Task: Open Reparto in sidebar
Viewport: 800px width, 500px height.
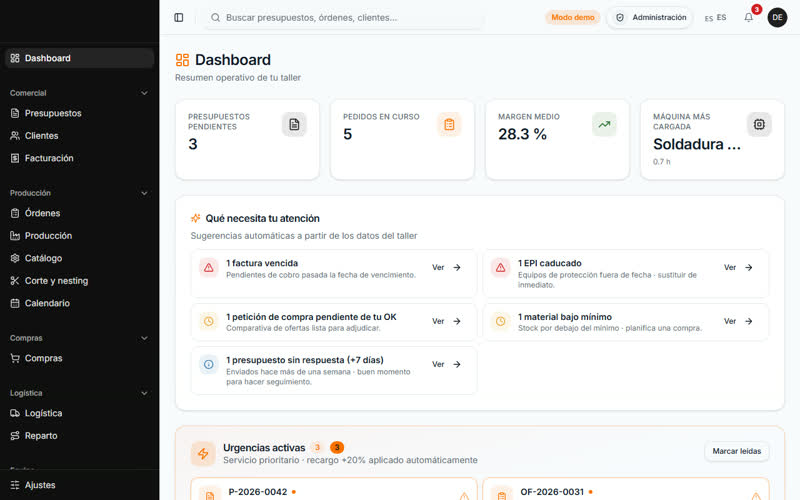Action: pyautogui.click(x=80, y=436)
